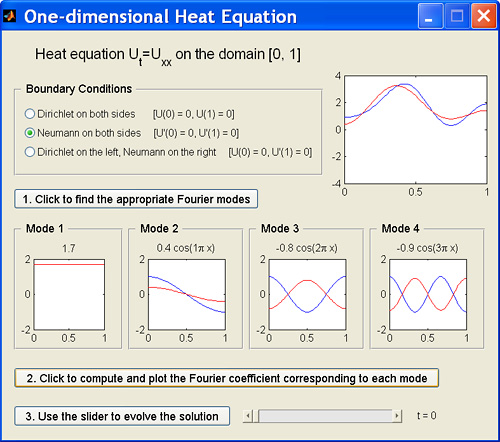The image size is (500, 442).
Task: Click the Mode 1 plot
Action: [x=69, y=295]
